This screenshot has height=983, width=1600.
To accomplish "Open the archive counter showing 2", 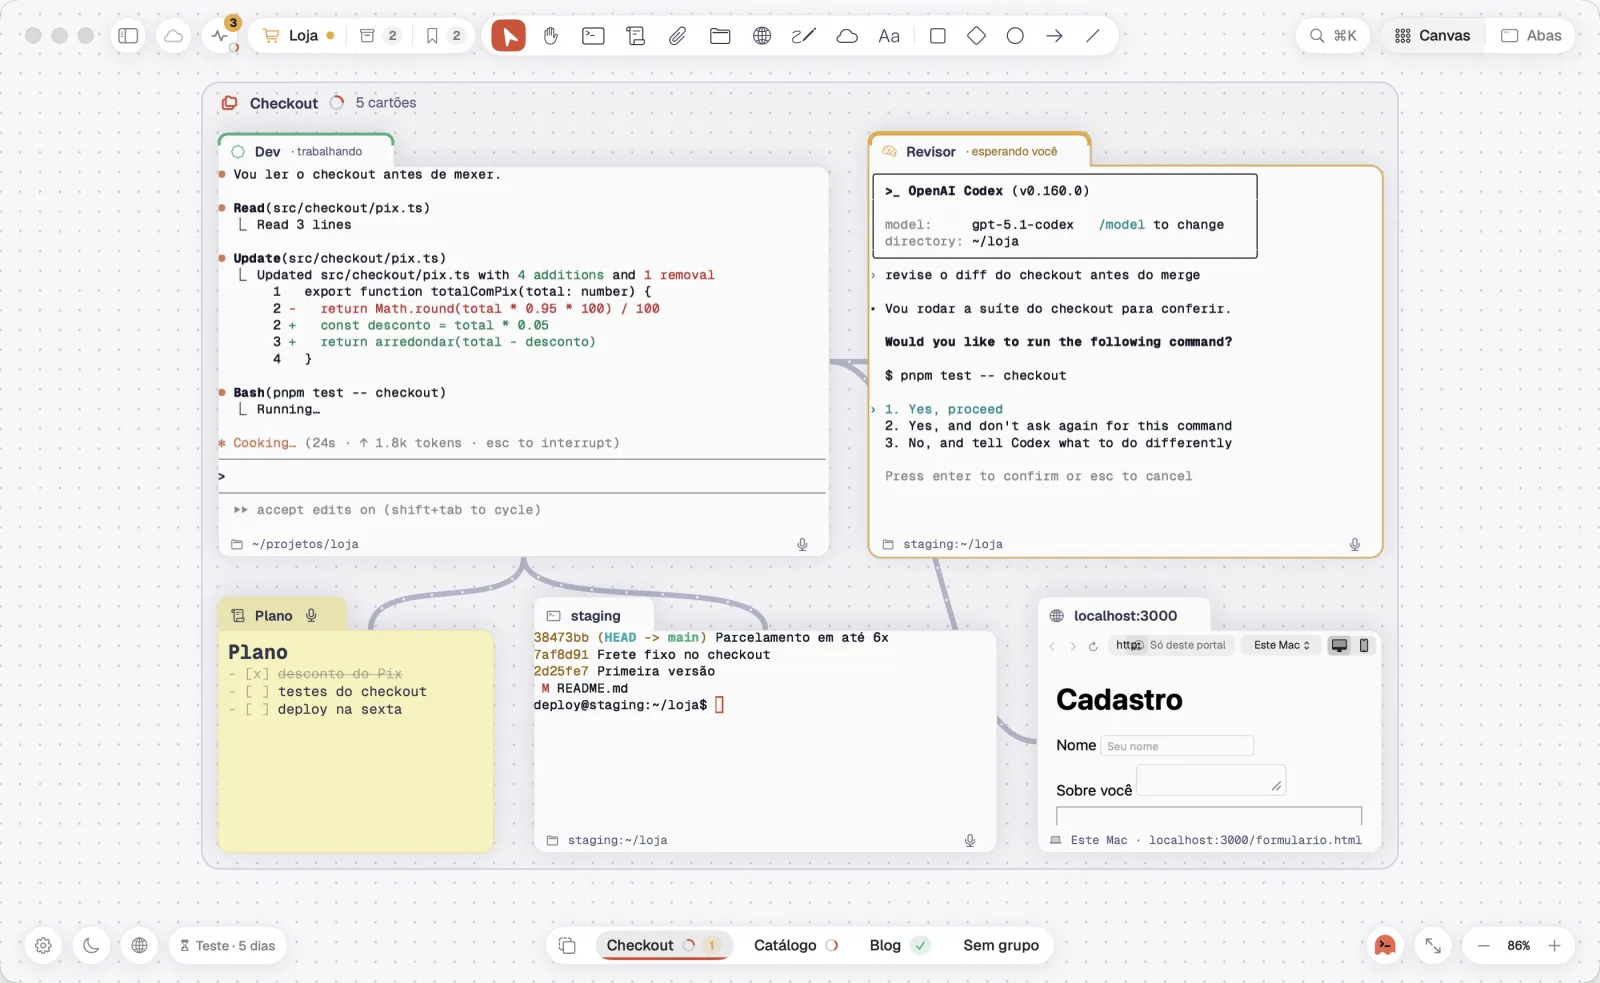I will click(x=379, y=36).
